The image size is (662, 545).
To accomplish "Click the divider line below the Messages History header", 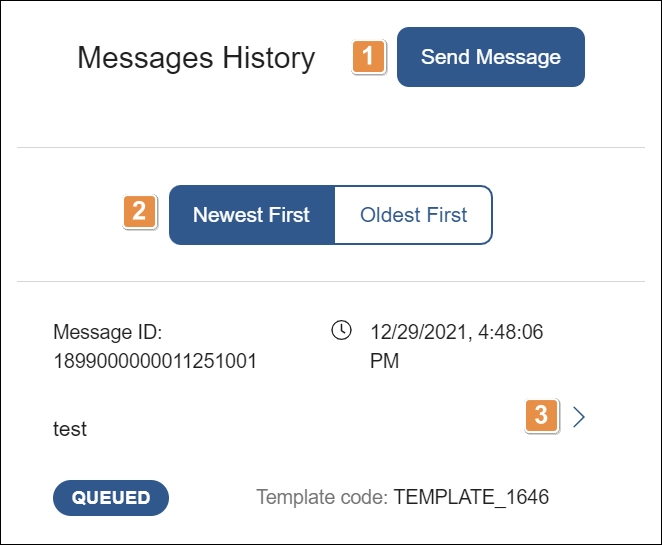I will pos(331,148).
